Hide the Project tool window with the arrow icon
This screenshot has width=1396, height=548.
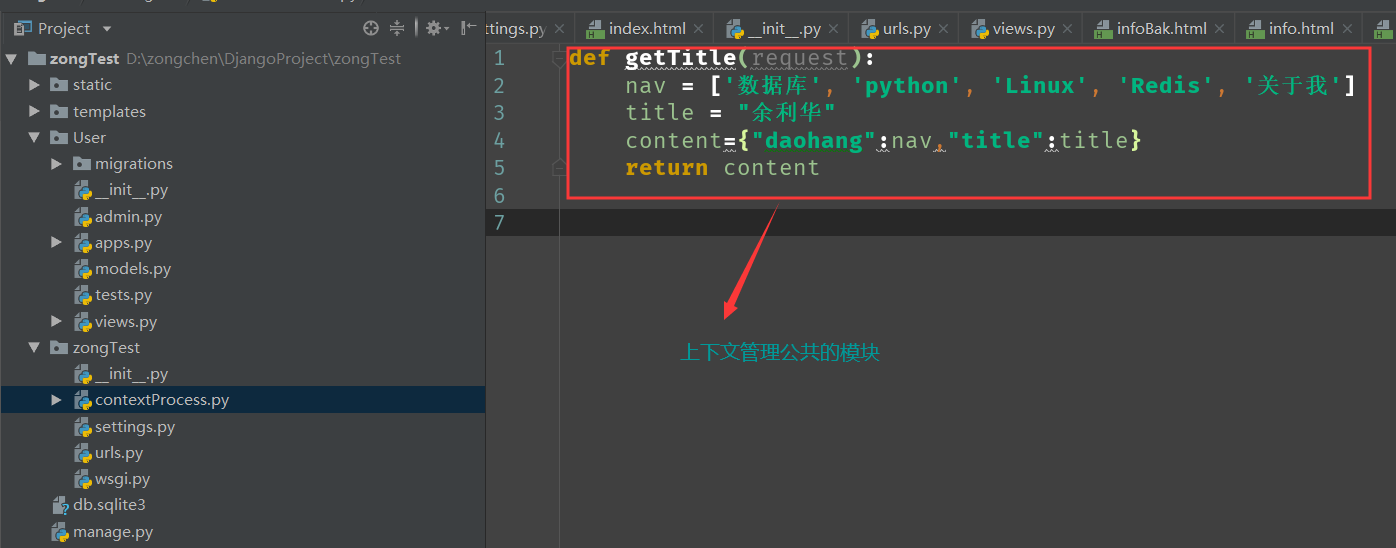coord(468,28)
